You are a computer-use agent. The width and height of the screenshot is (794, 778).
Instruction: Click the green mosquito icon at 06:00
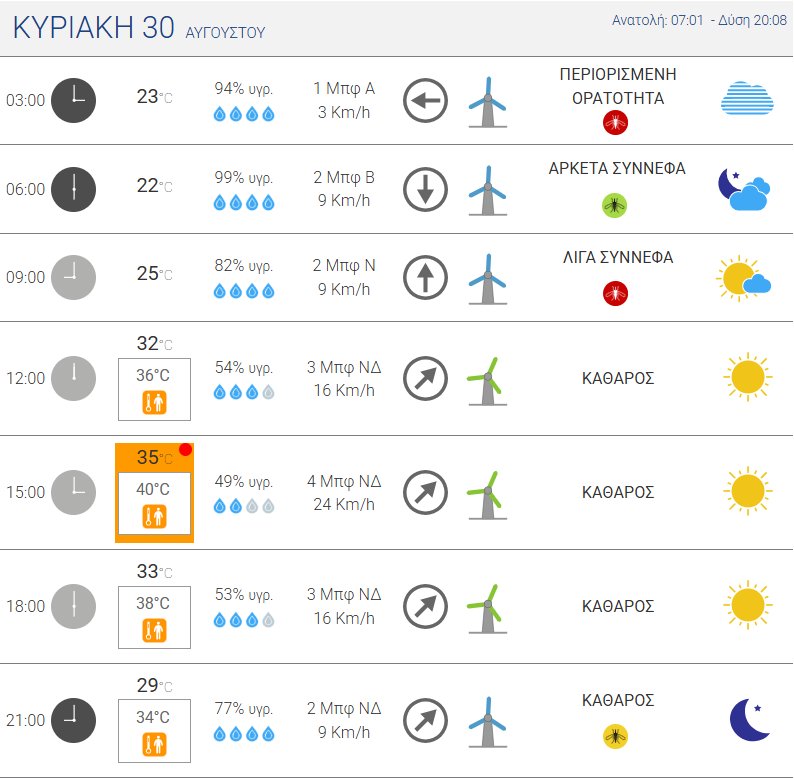click(x=615, y=206)
